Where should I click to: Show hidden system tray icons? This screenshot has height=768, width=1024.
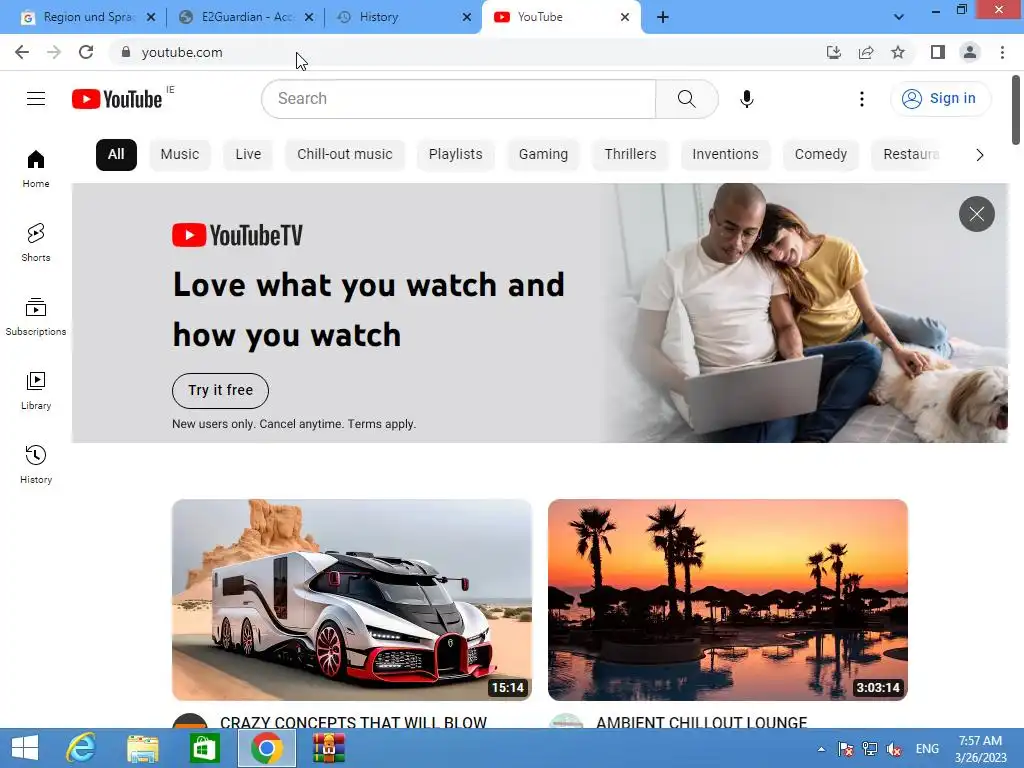coord(821,749)
